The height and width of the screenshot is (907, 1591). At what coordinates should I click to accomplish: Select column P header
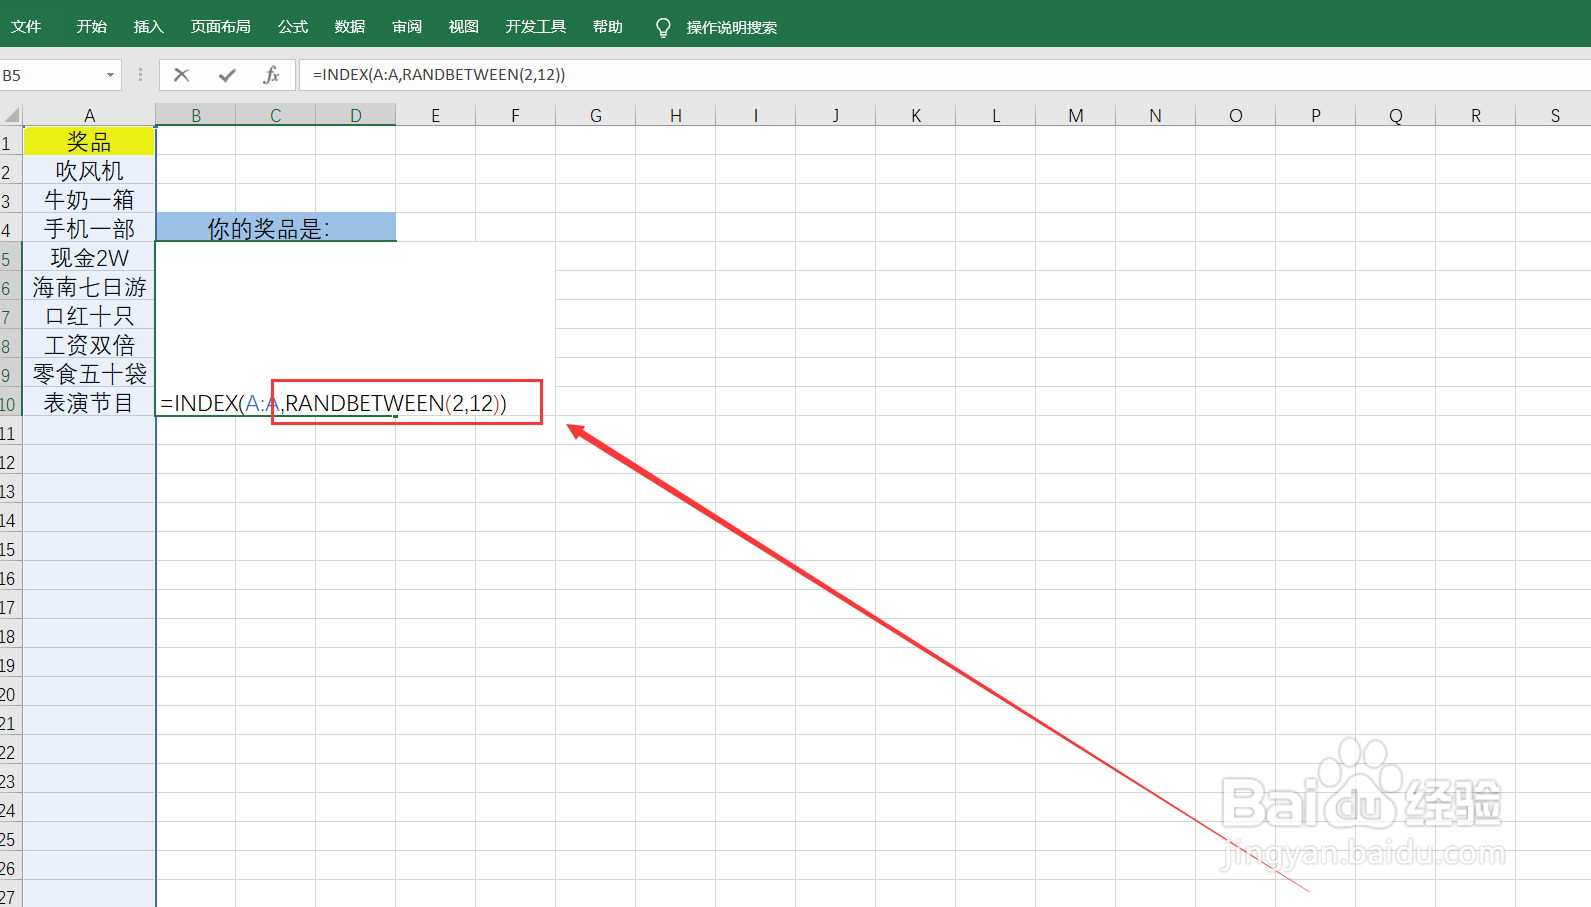point(1316,115)
